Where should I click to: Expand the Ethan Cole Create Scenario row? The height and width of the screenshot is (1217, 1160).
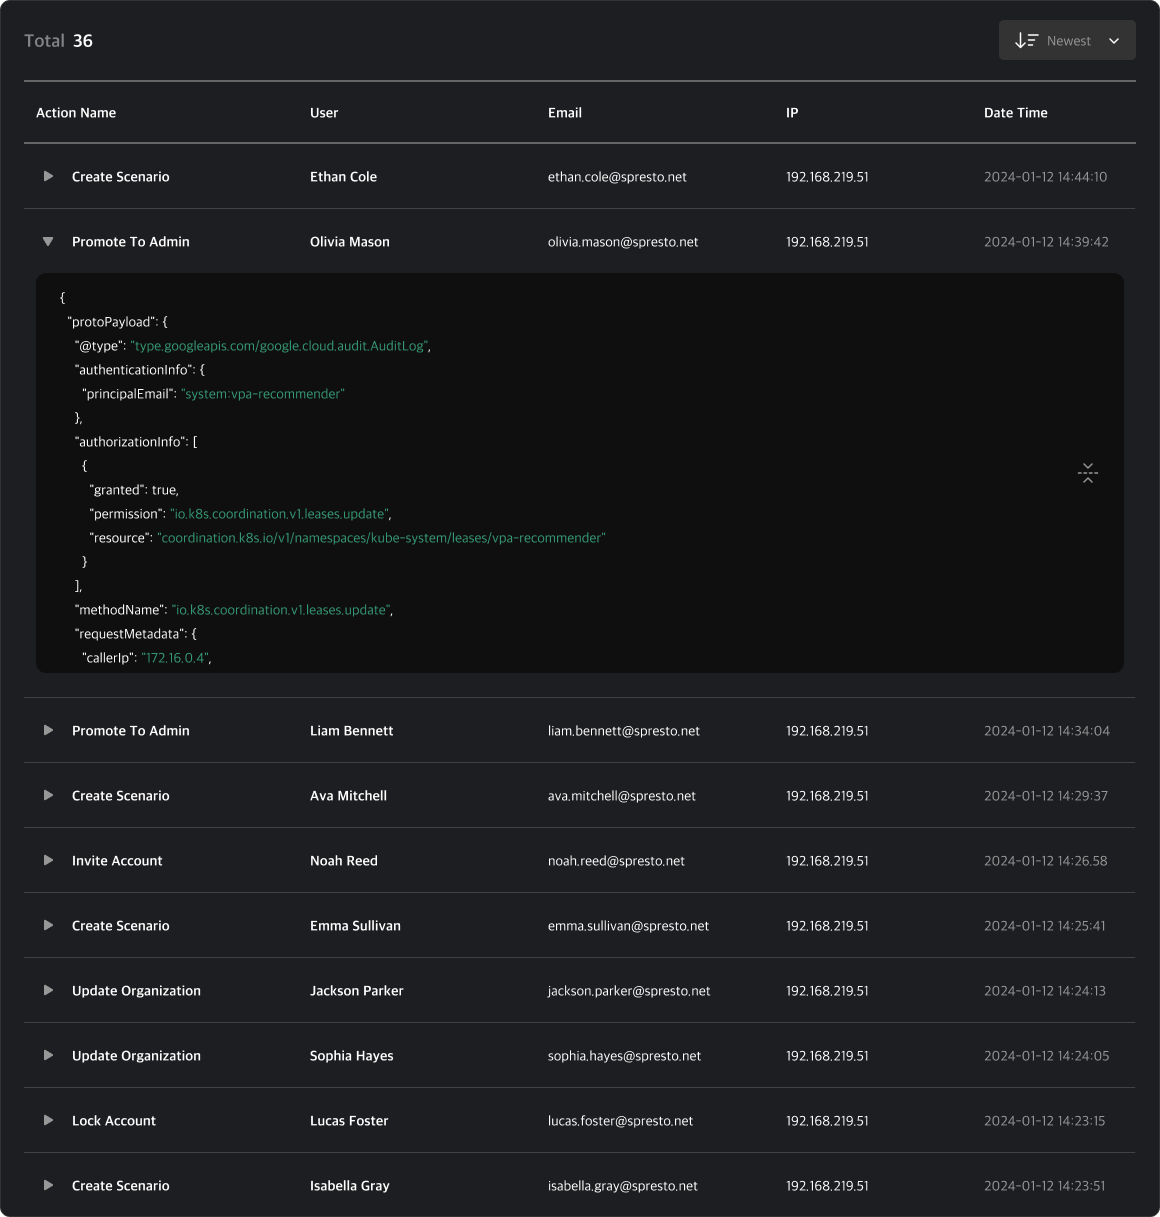coord(48,177)
